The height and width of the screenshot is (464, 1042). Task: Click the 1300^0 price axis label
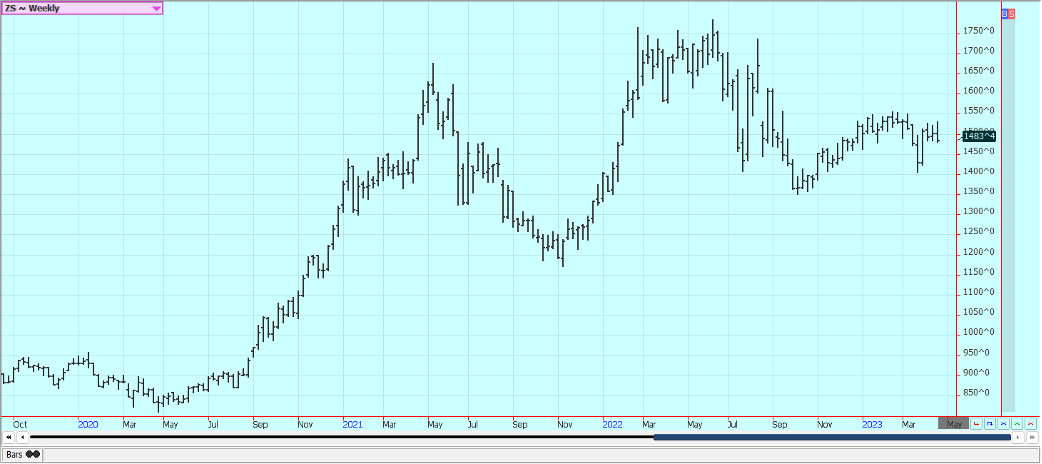(x=979, y=211)
